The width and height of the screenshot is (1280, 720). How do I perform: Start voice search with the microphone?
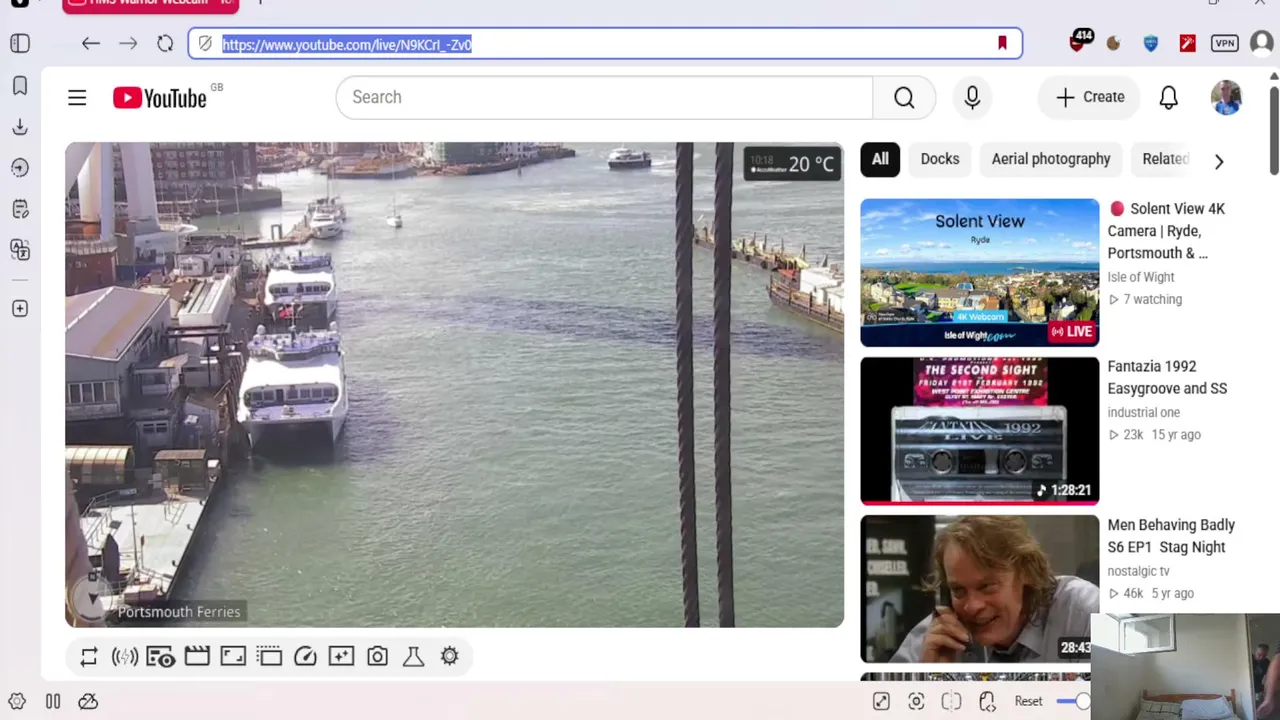[x=972, y=97]
